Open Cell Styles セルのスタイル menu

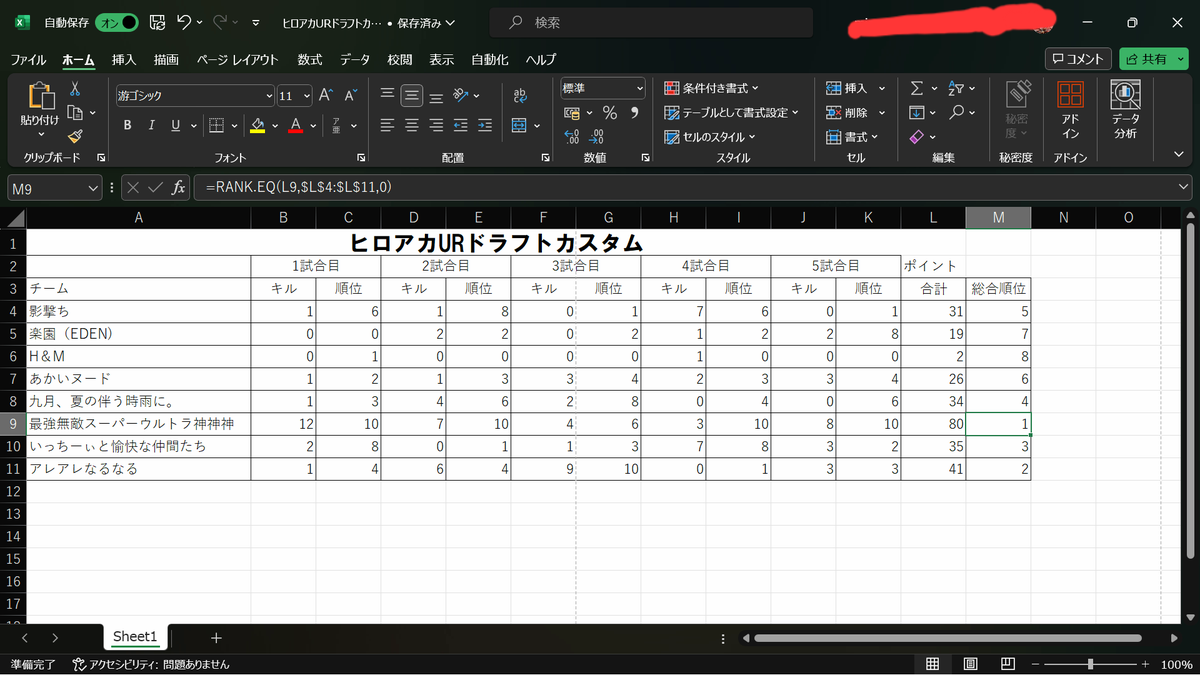point(710,137)
